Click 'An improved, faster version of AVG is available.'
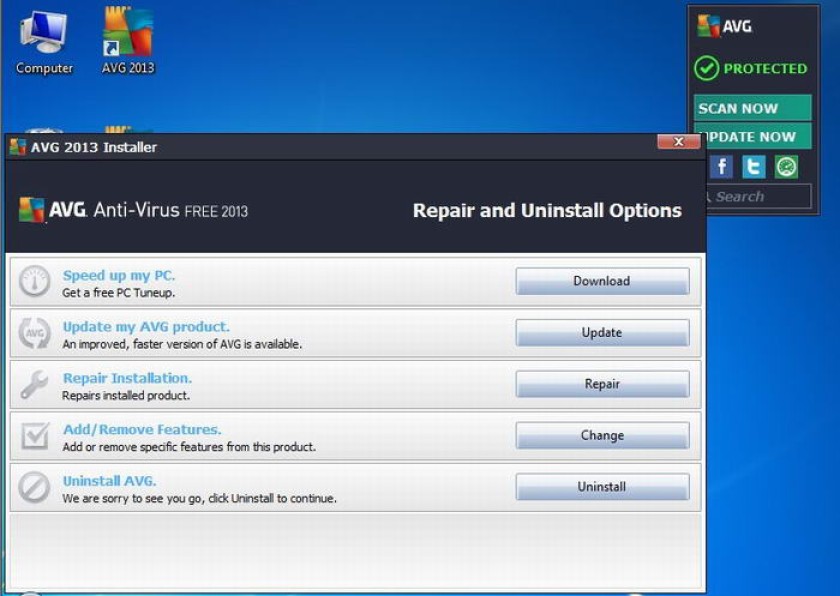Screen dimensions: 840x596 click(182, 344)
